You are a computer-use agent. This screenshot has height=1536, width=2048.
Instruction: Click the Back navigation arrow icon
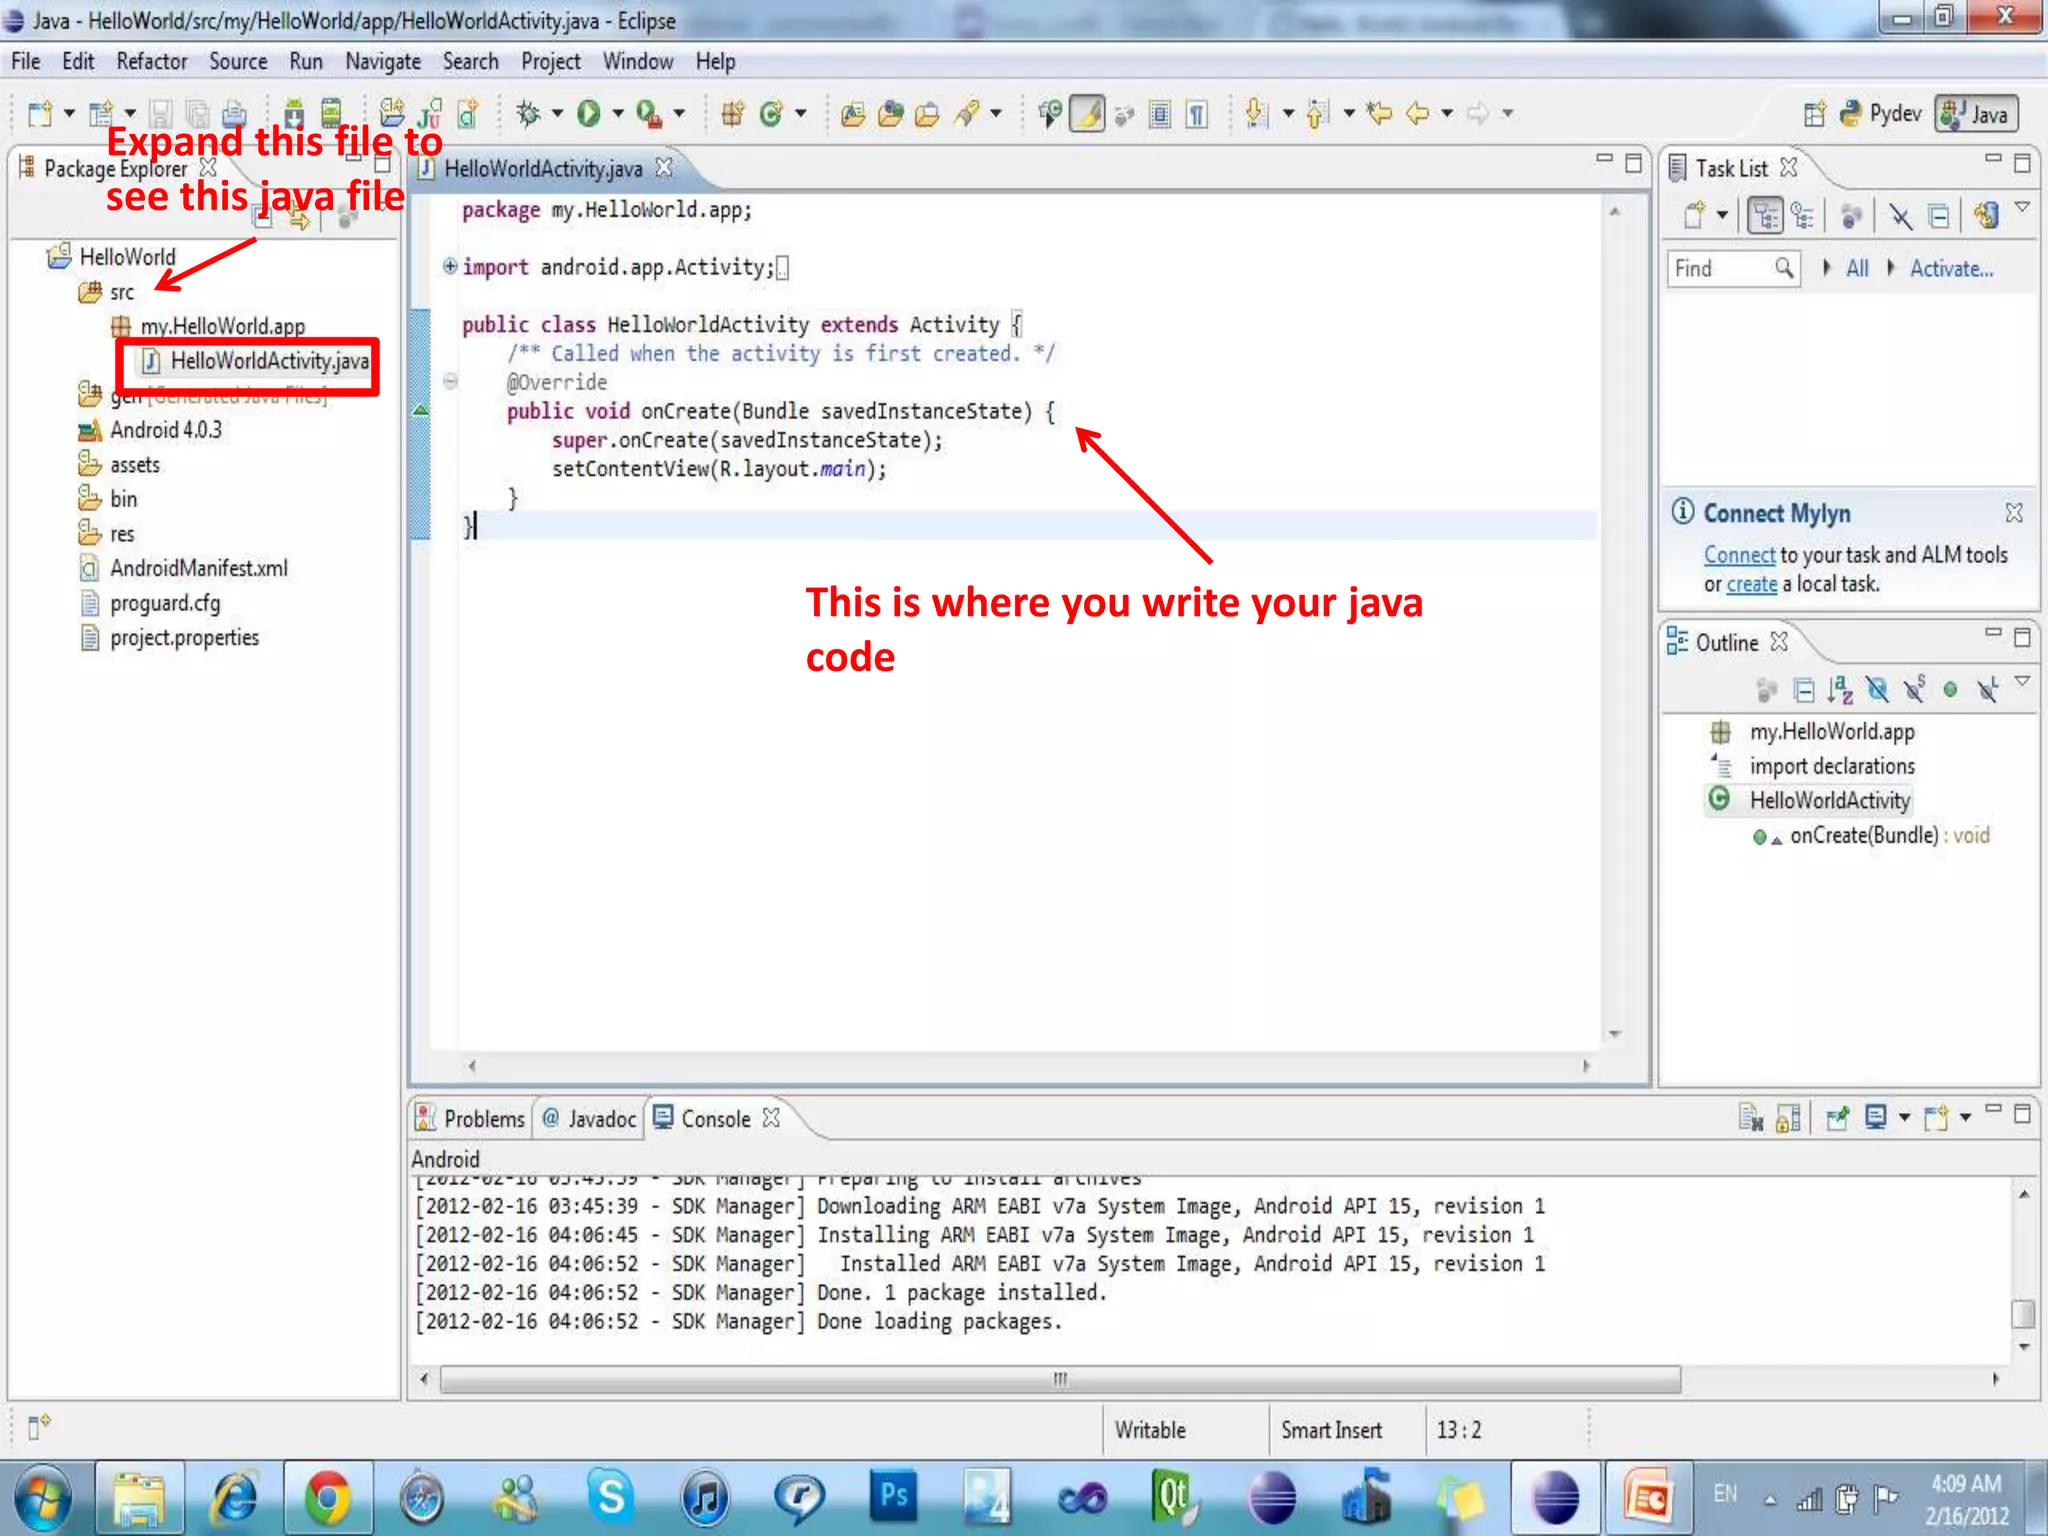[x=1418, y=114]
